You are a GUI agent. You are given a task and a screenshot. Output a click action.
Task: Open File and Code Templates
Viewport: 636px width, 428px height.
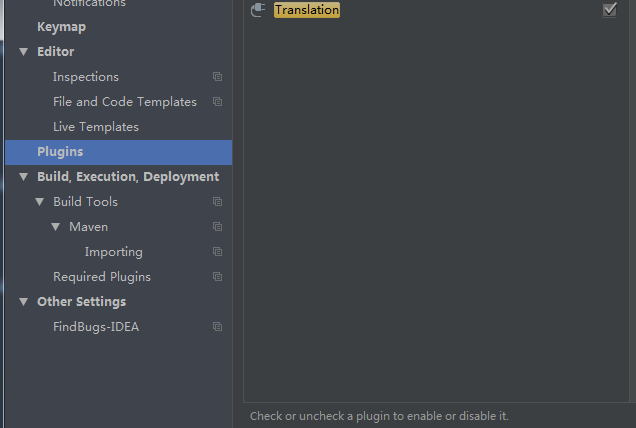pos(125,101)
